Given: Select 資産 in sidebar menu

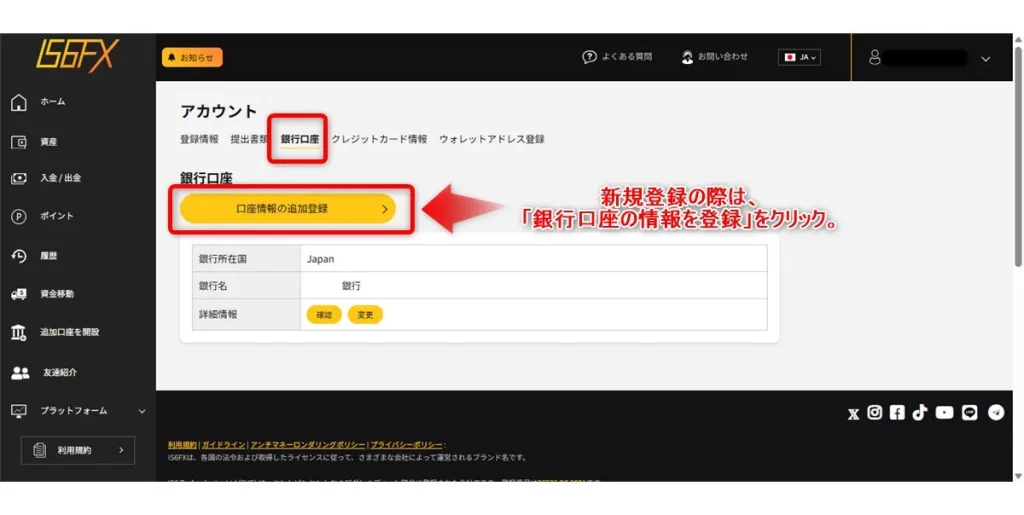Looking at the screenshot, I should (49, 142).
